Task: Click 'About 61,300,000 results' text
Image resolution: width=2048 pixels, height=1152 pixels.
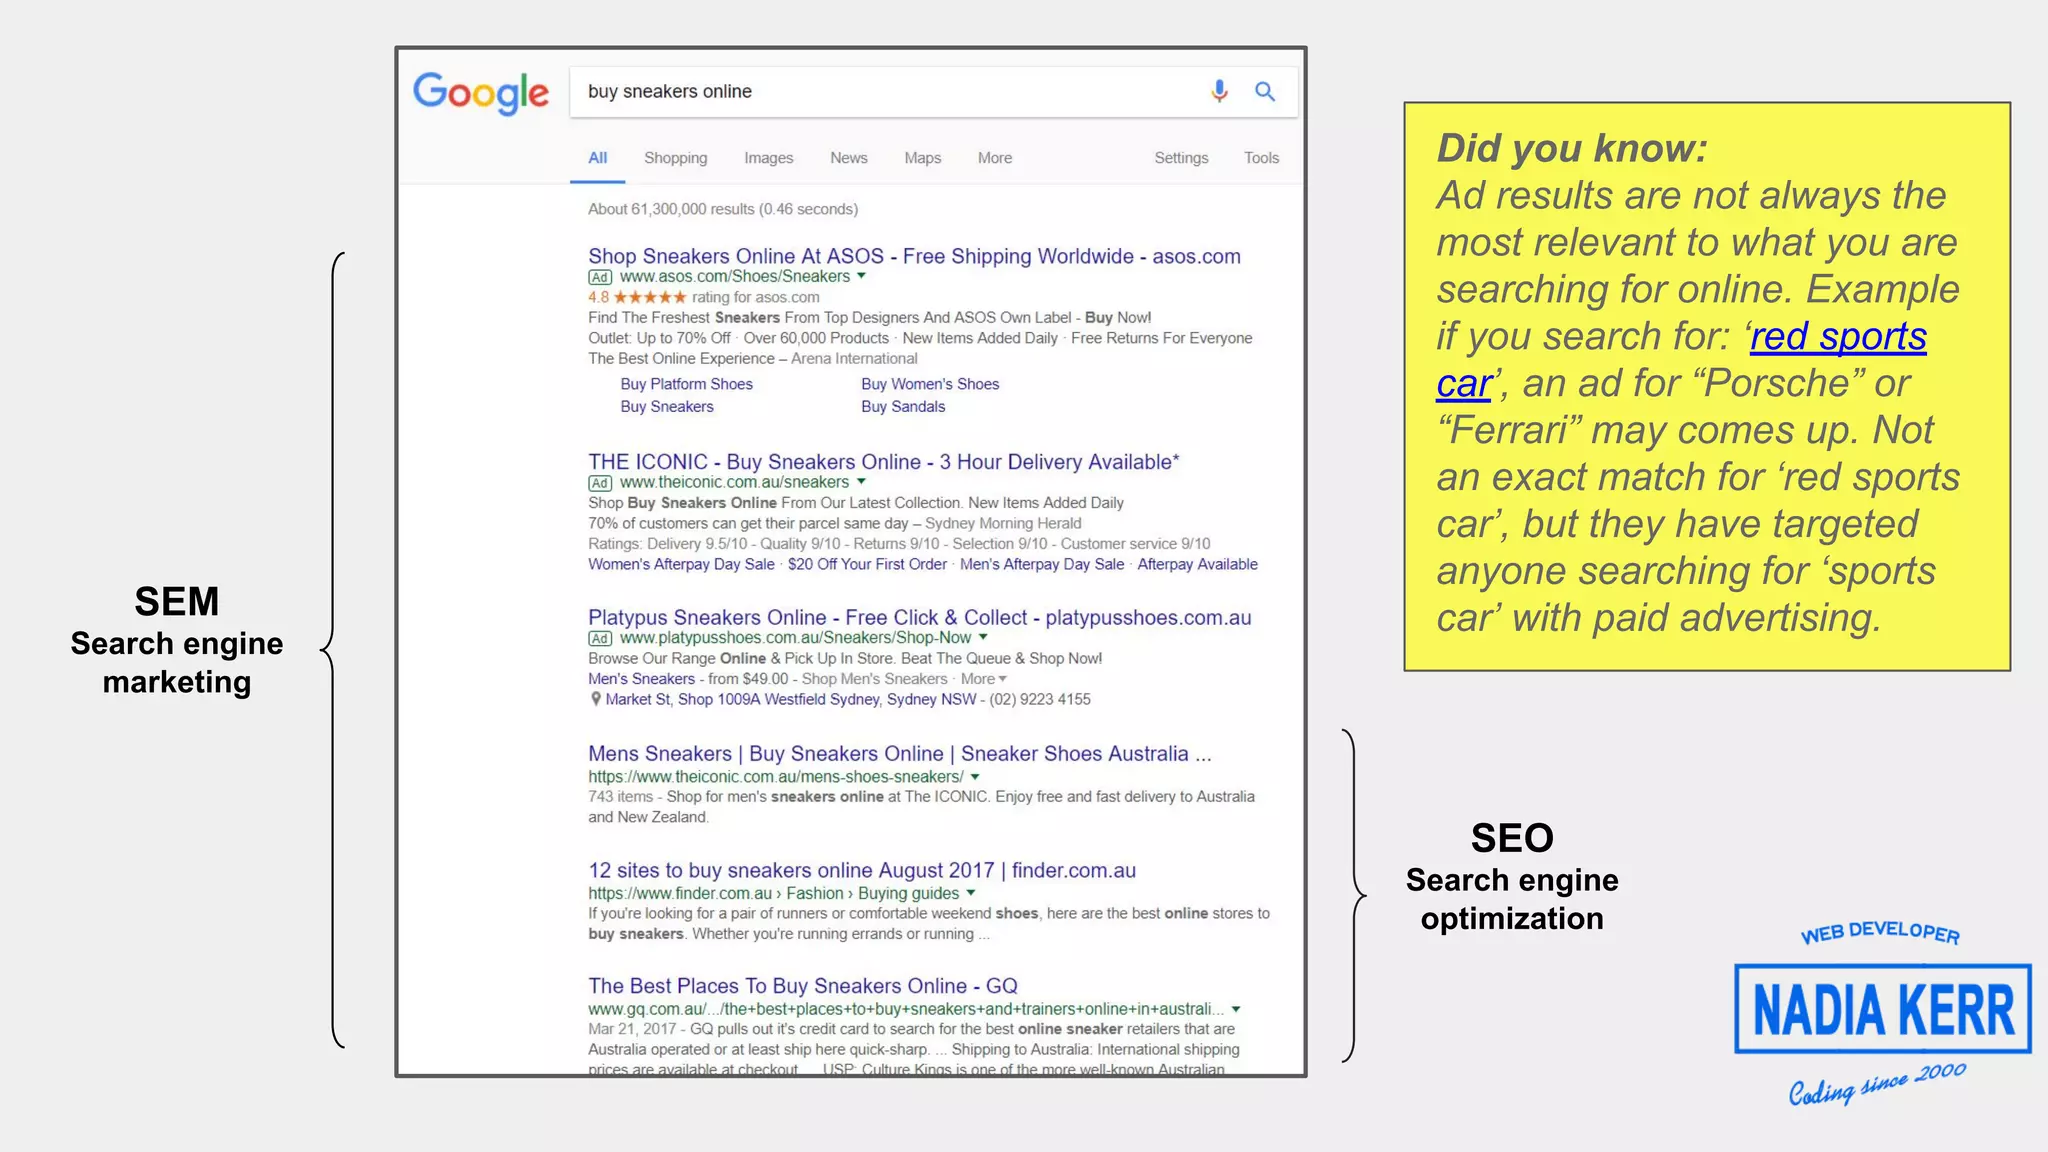Action: [723, 209]
